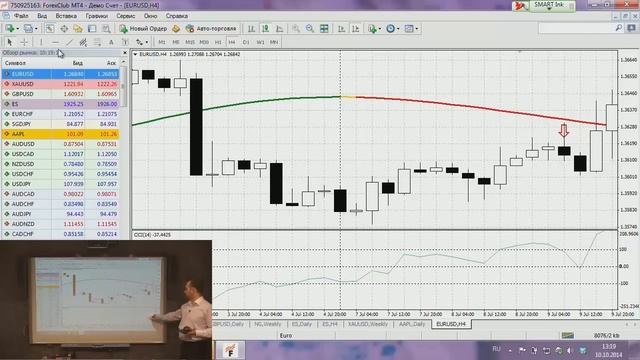Switch timeframe to H1

click(x=218, y=42)
